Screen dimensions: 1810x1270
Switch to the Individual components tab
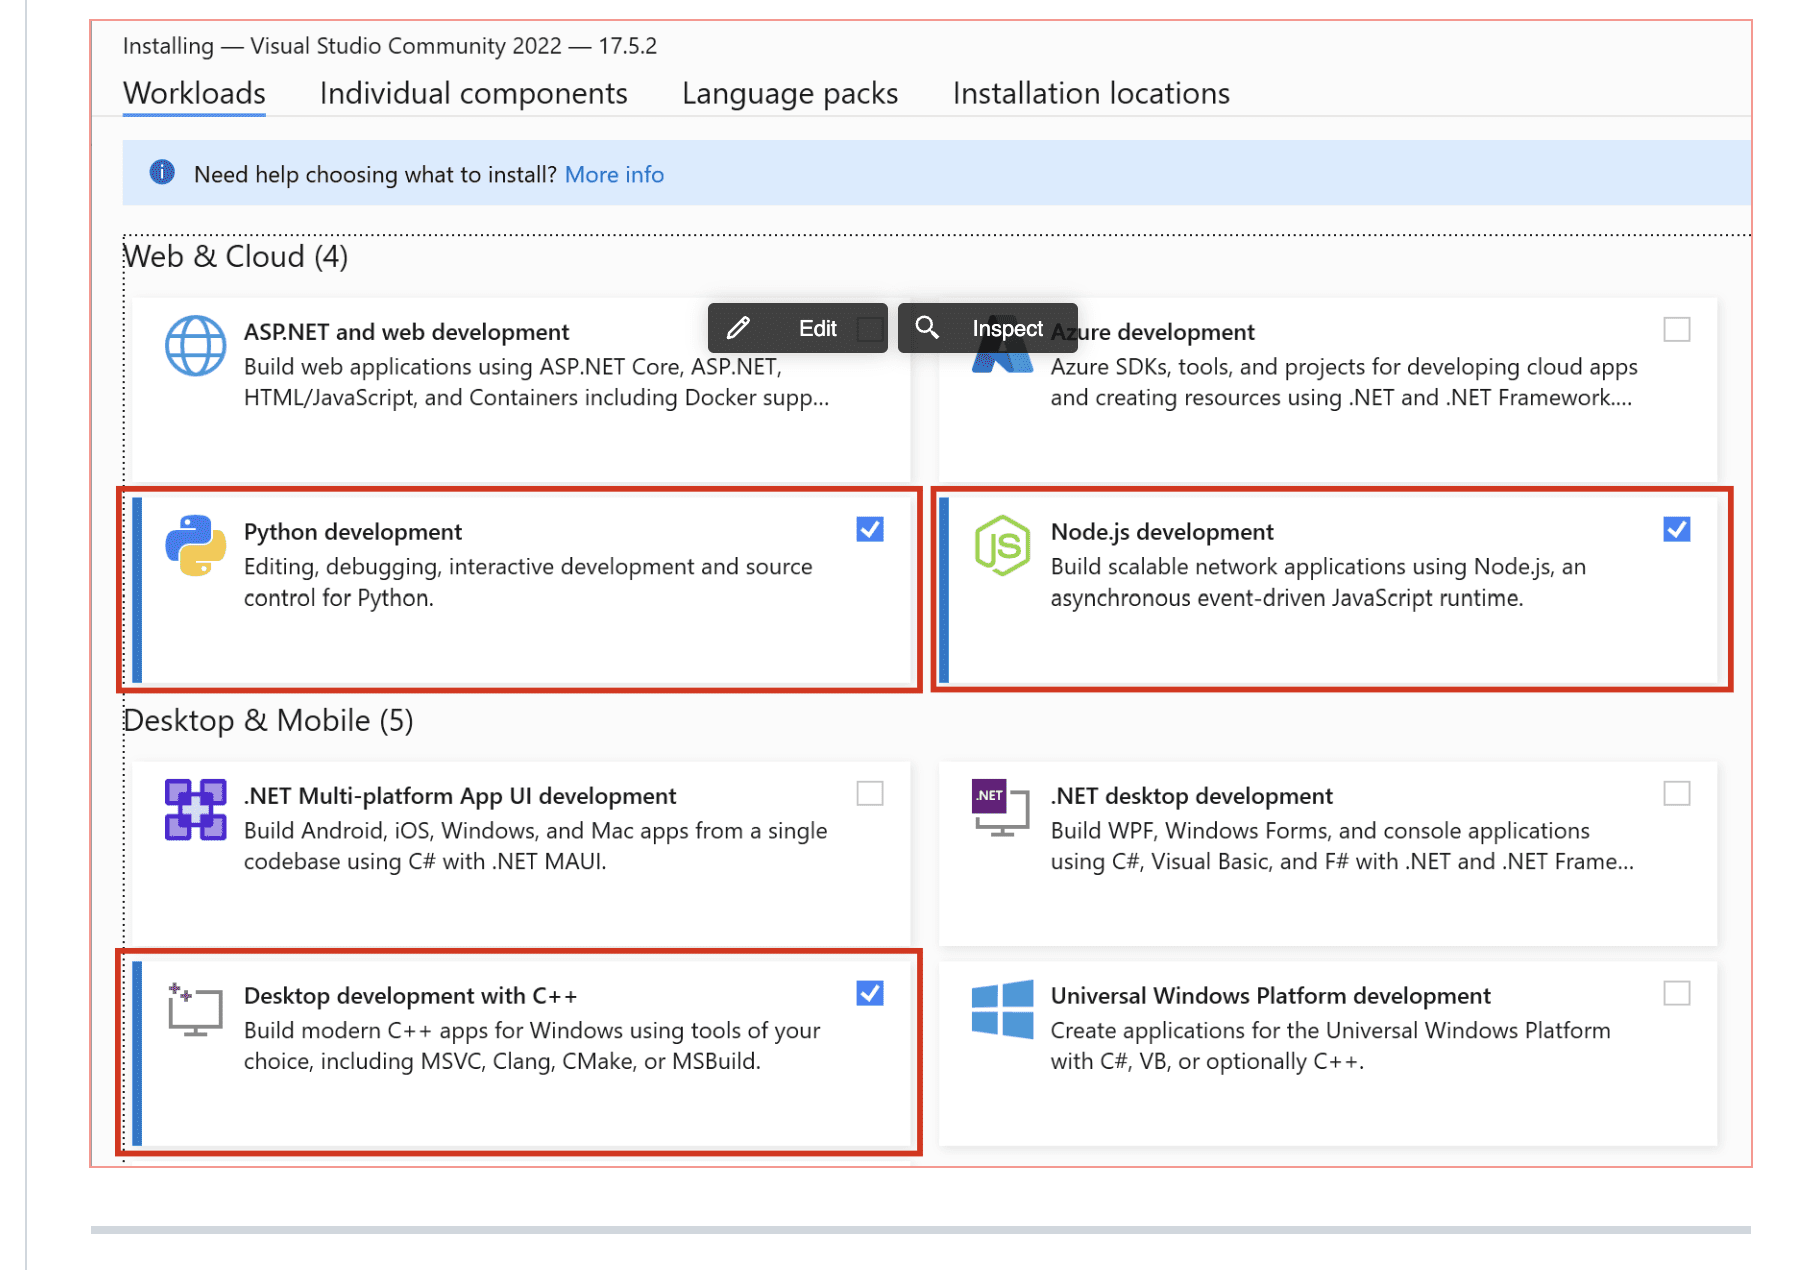(x=473, y=93)
